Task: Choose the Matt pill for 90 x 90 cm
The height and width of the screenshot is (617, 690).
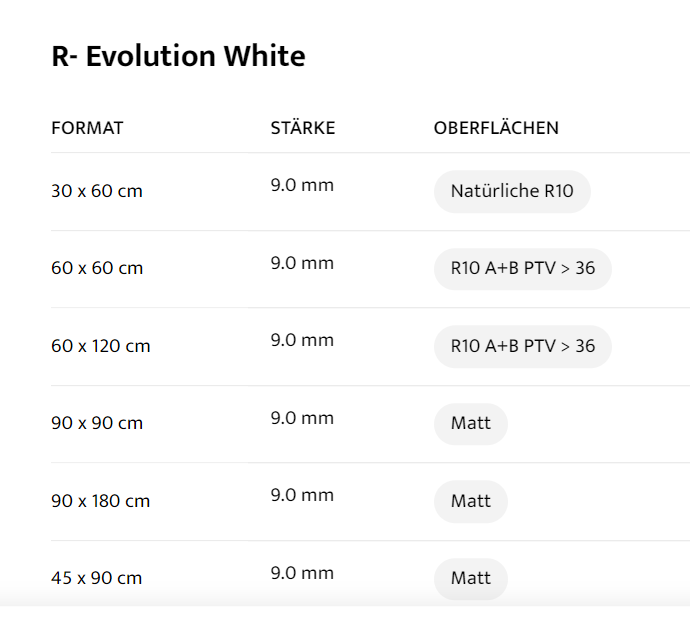Action: [470, 423]
